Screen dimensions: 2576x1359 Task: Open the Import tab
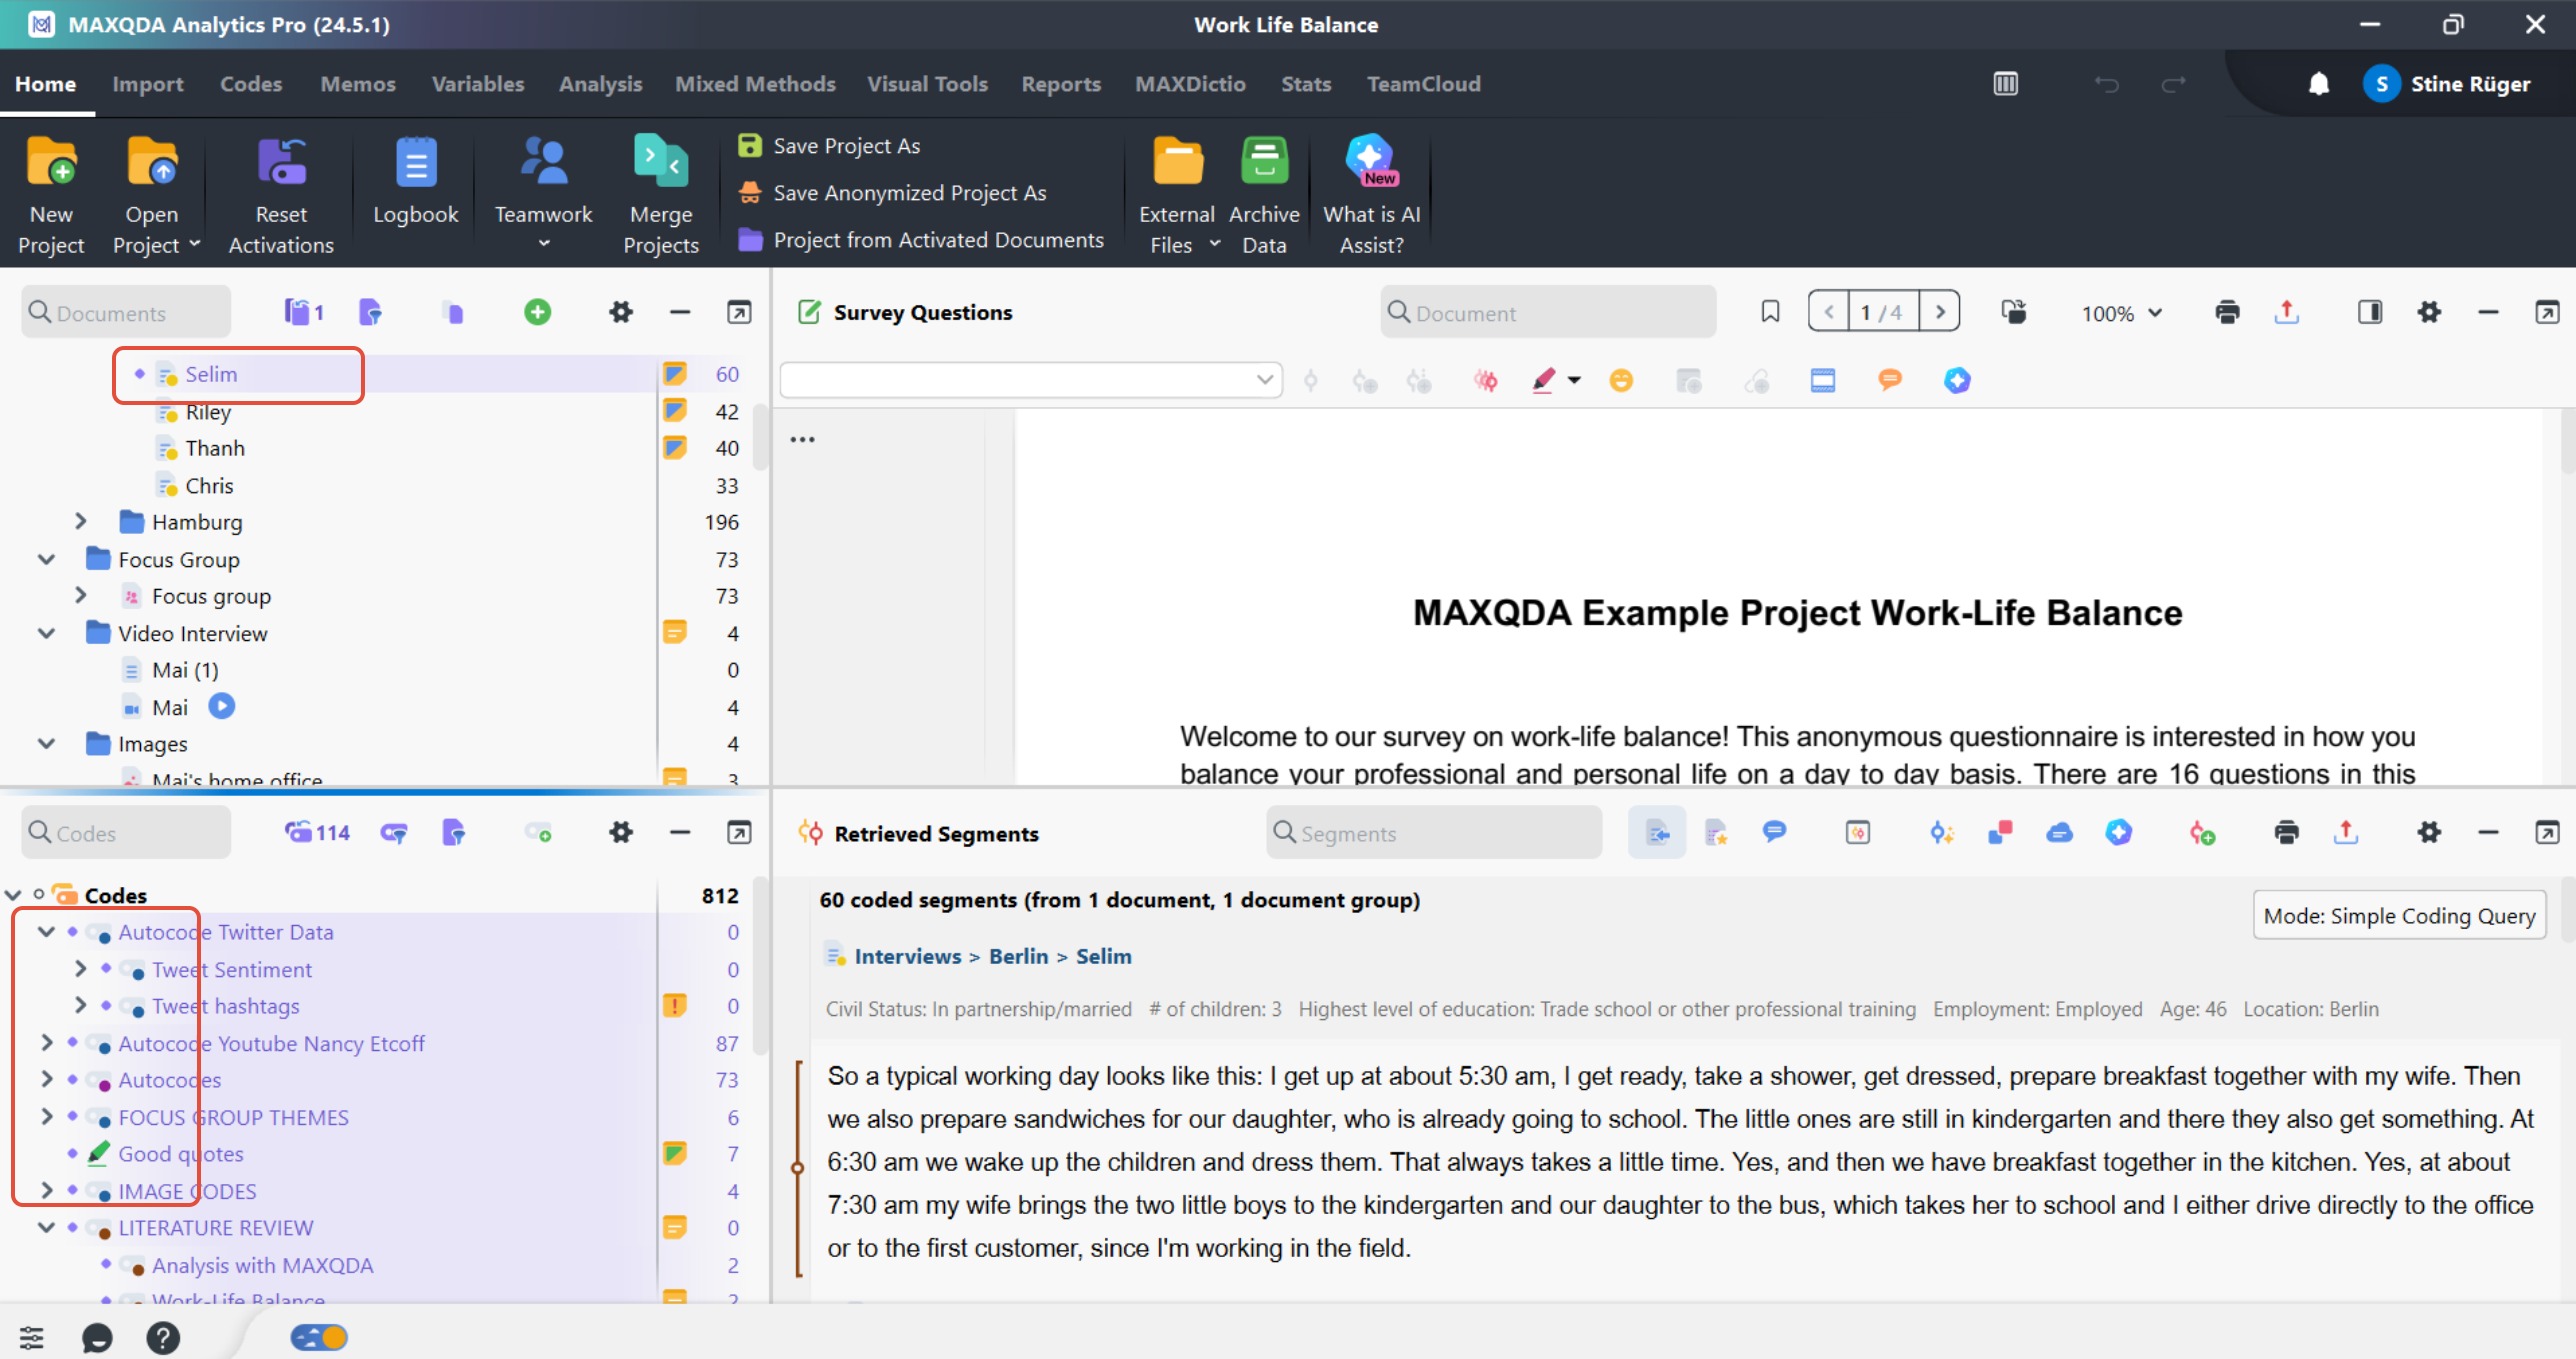[147, 84]
